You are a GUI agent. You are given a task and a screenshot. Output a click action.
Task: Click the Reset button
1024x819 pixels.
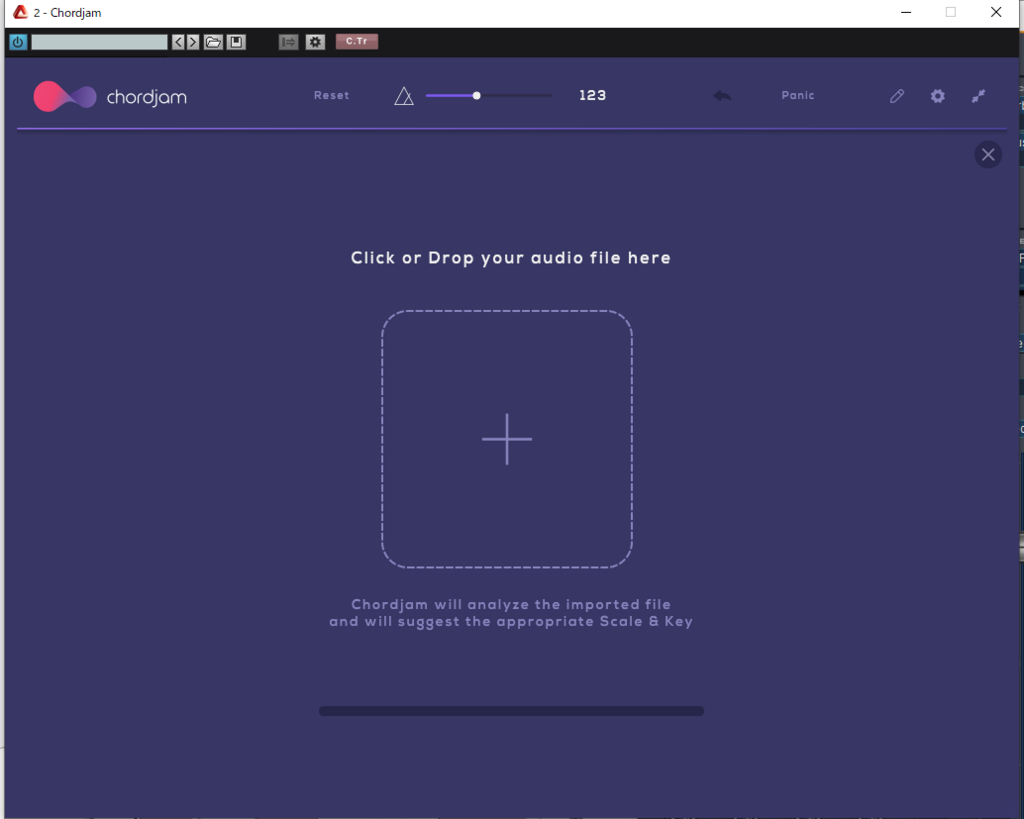[x=331, y=95]
